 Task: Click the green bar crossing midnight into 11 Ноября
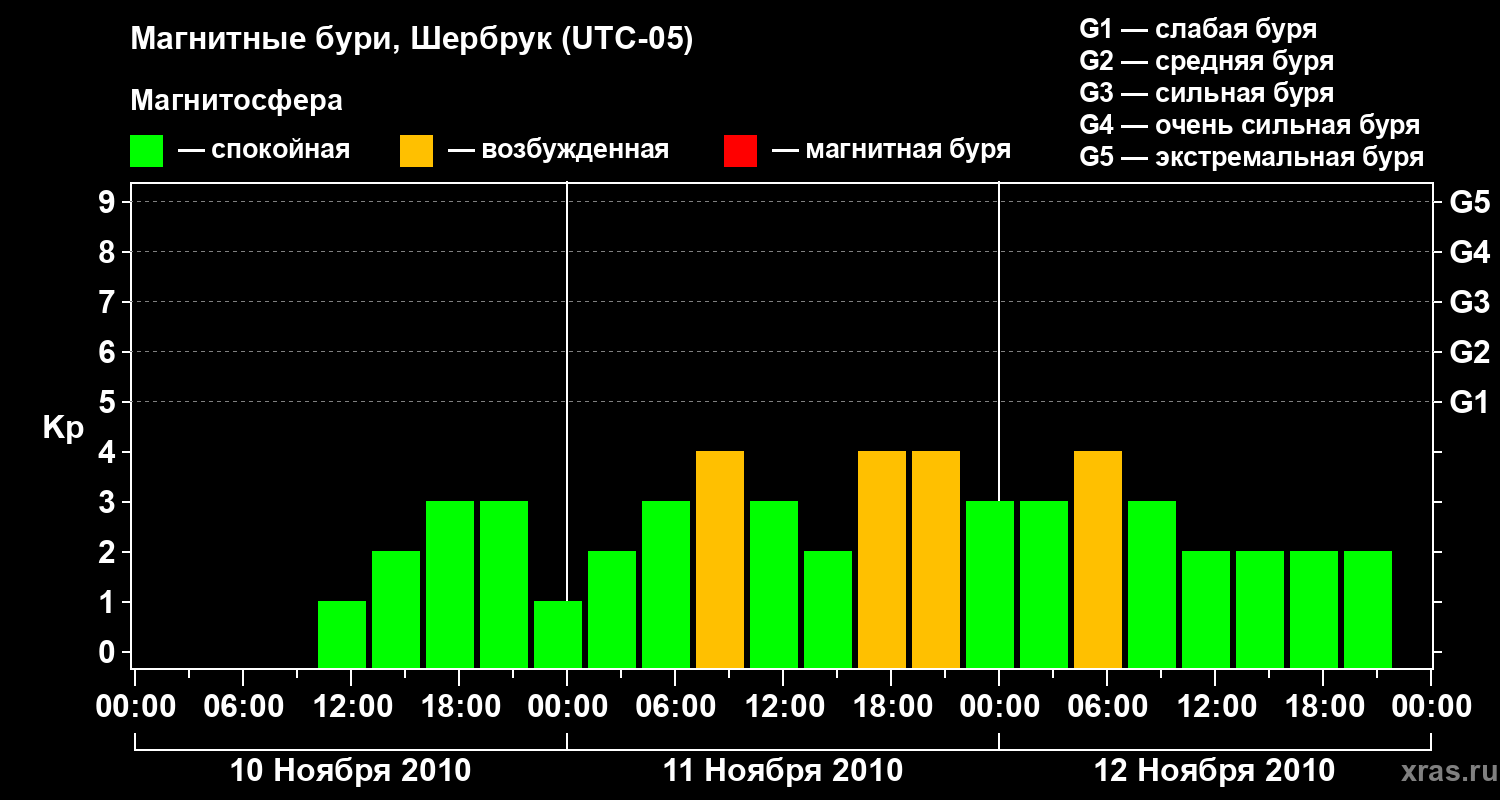[x=558, y=634]
